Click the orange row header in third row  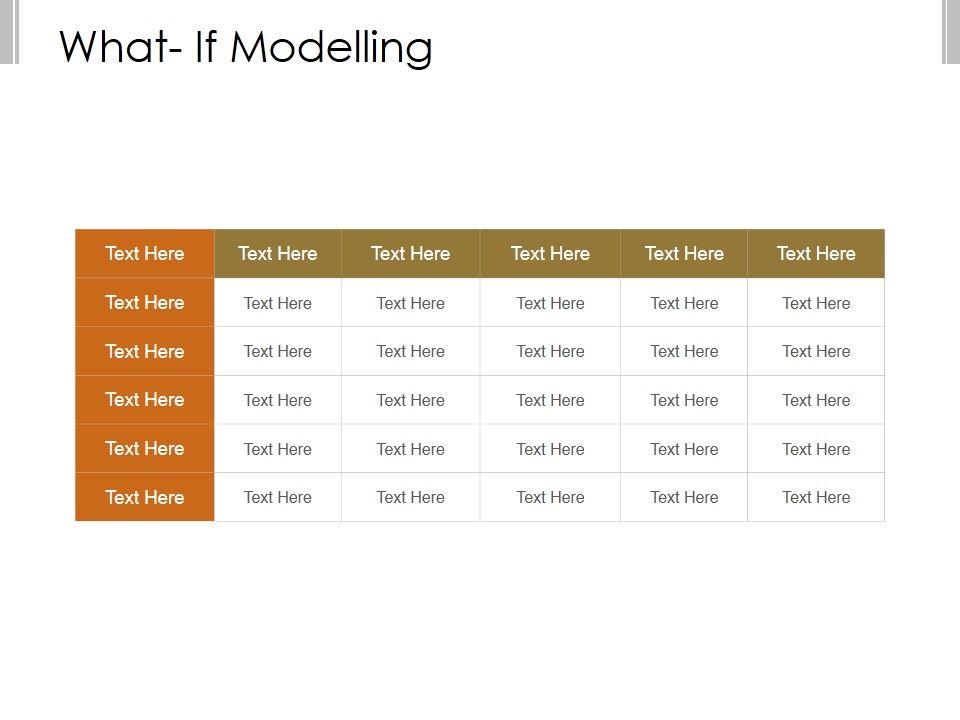145,351
